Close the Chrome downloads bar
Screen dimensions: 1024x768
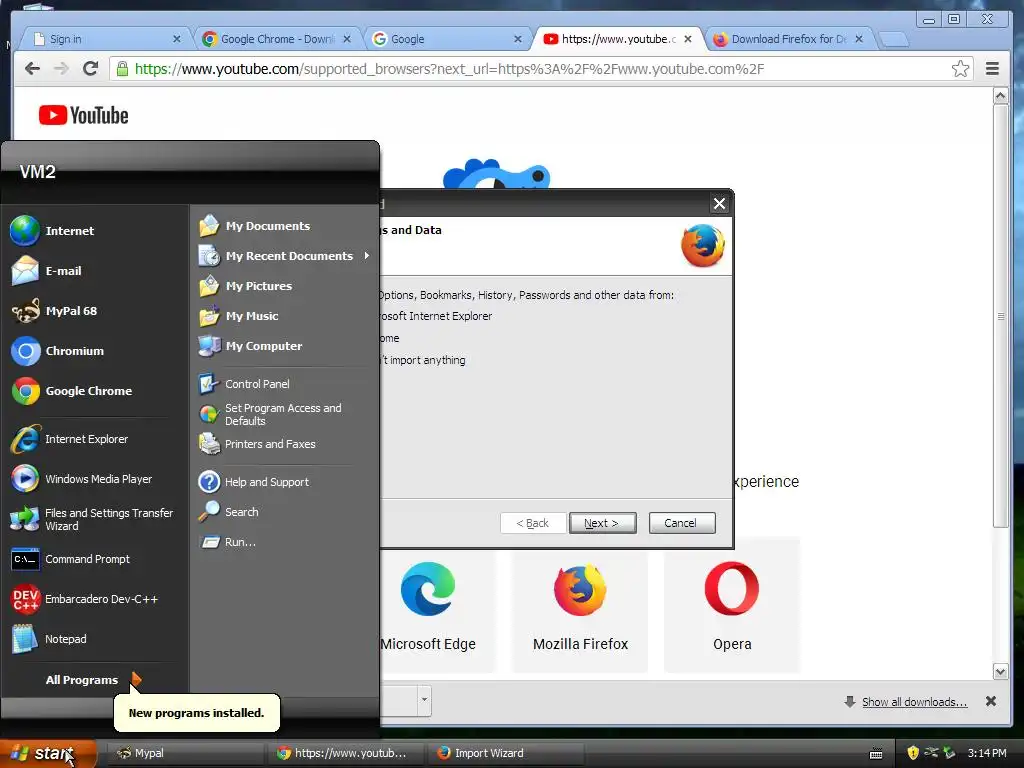click(991, 701)
